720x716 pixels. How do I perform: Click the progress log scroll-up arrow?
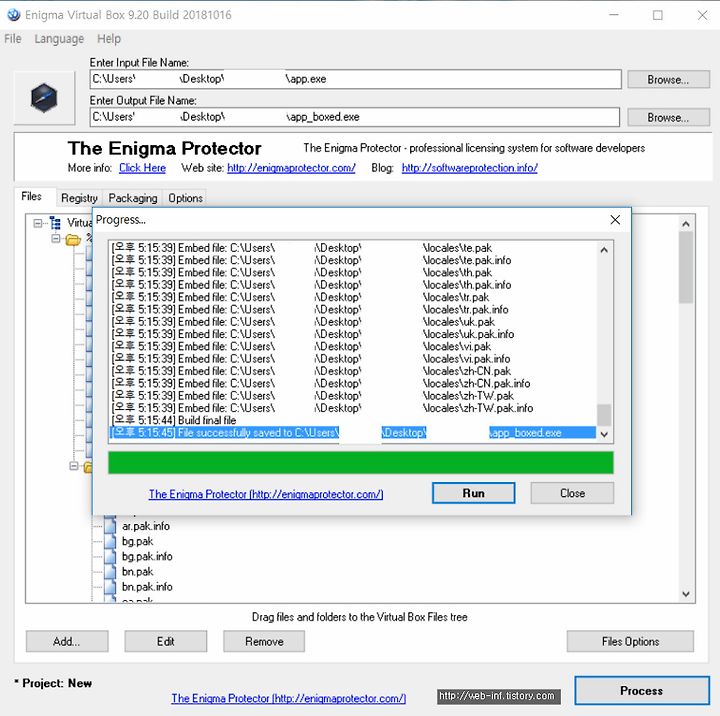coord(604,250)
